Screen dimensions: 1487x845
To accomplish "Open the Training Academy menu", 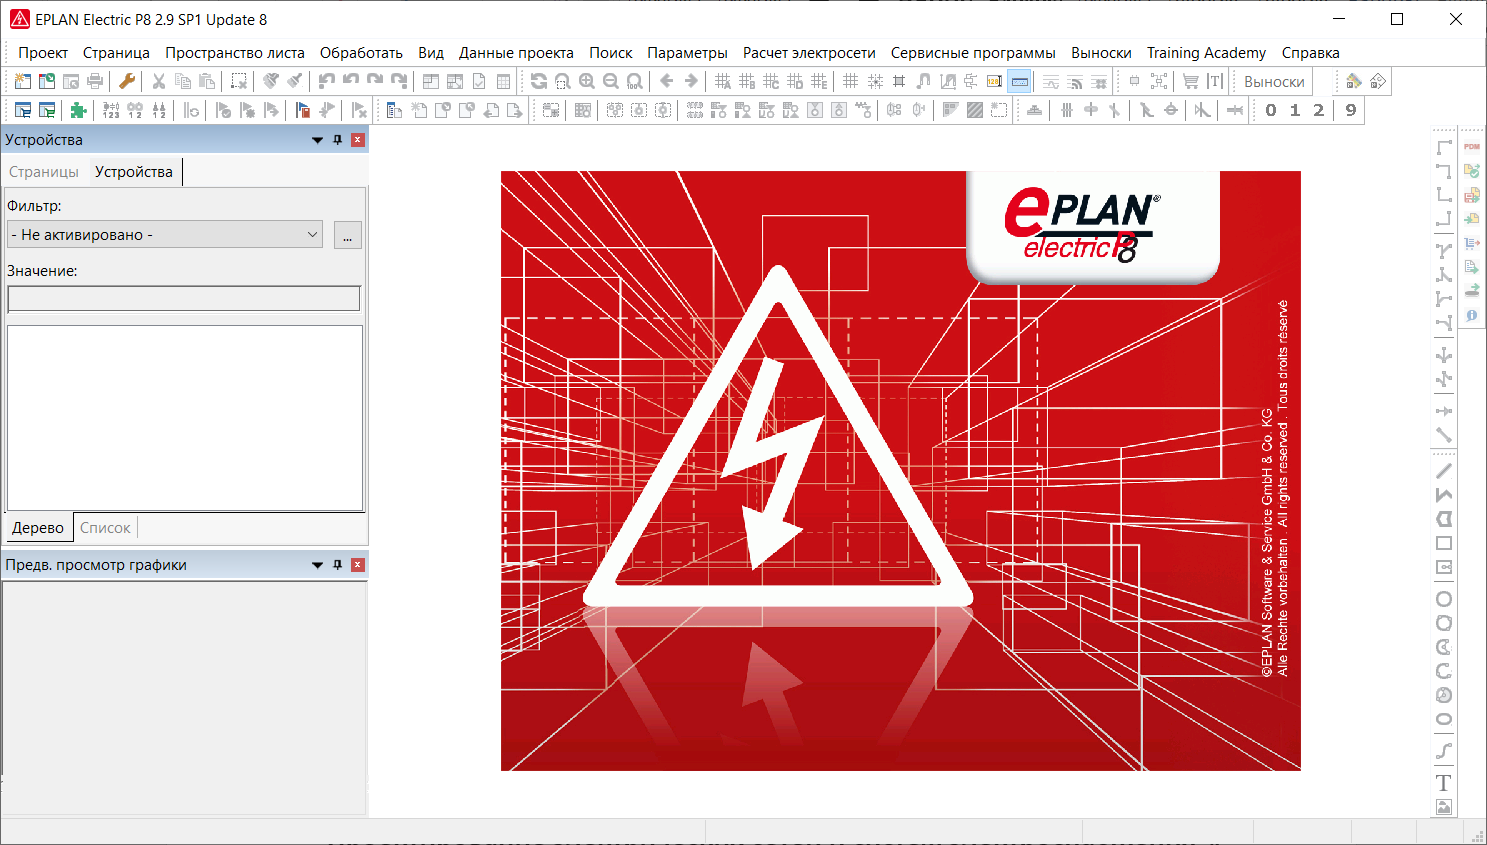I will 1206,53.
